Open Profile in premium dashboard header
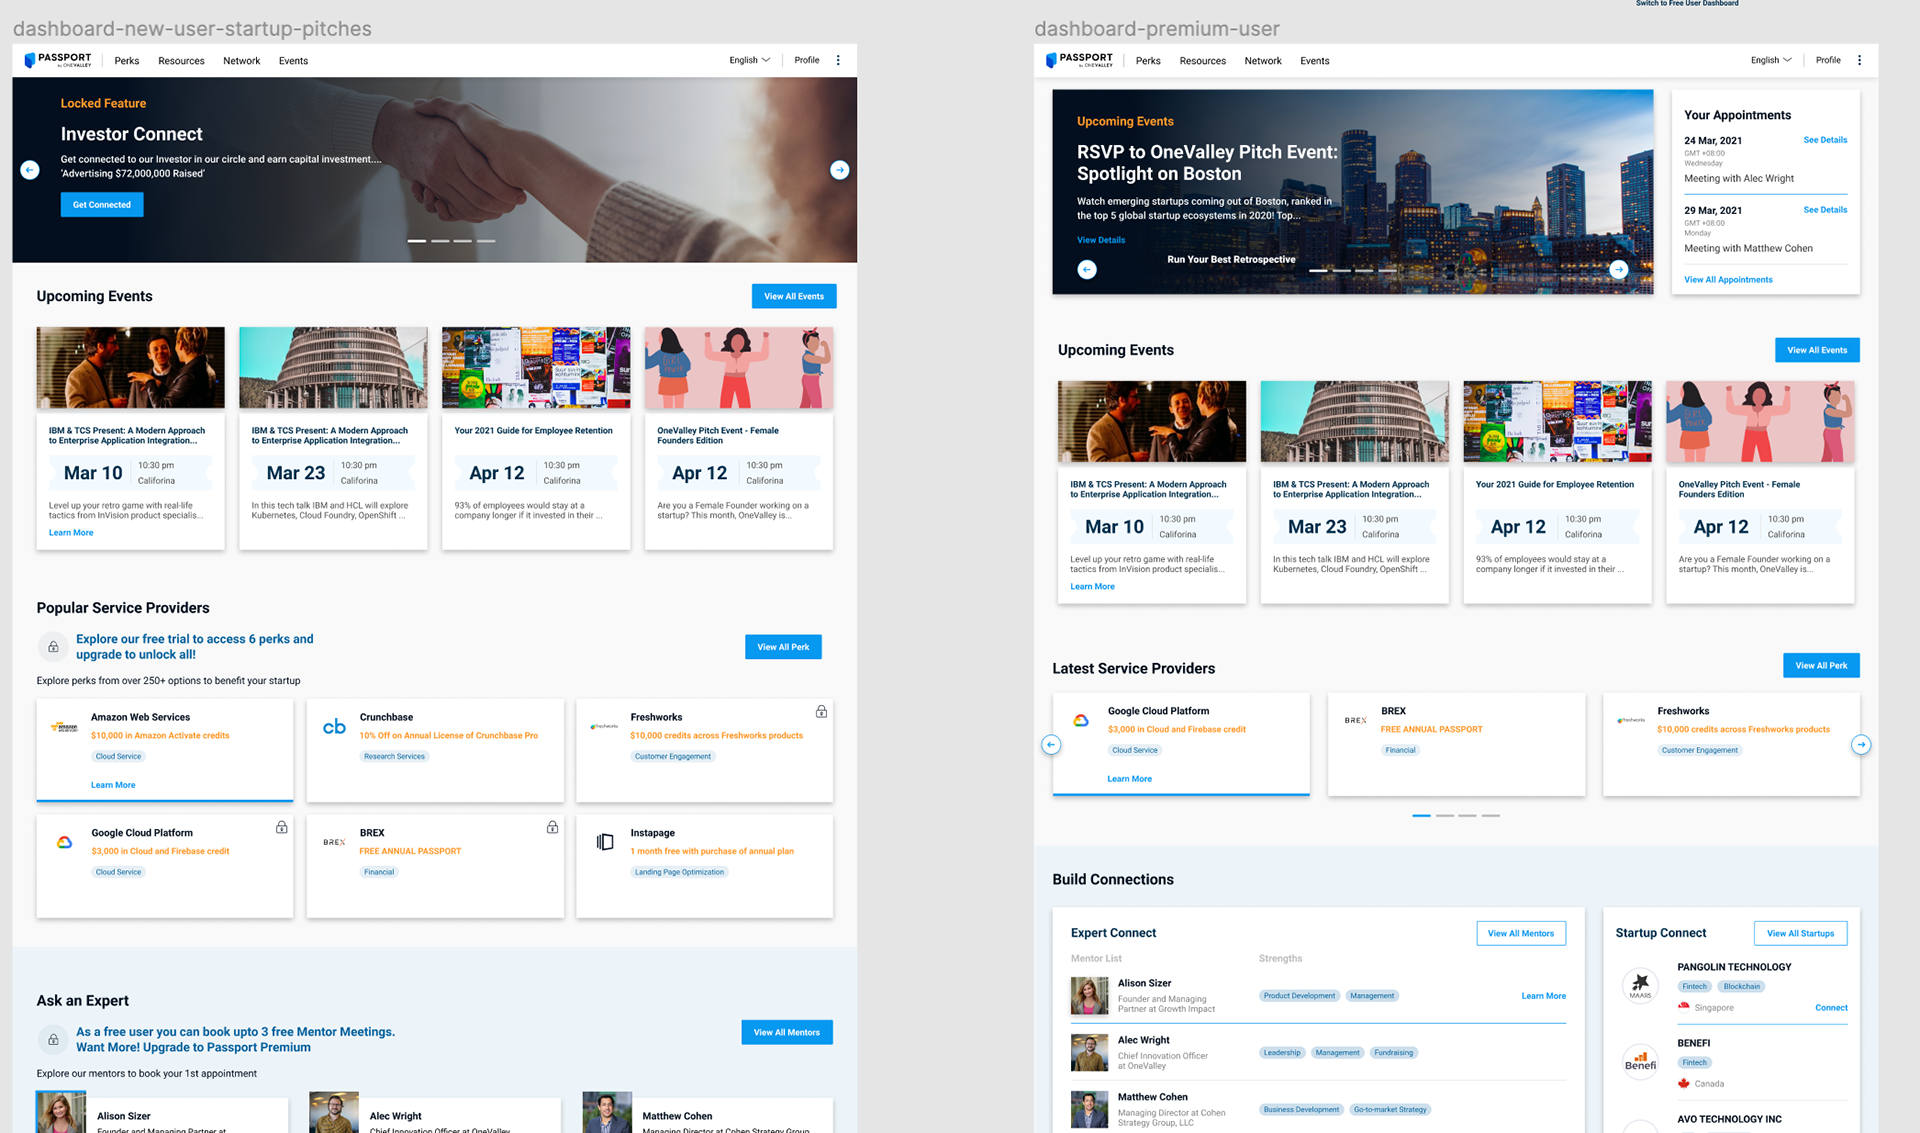The height and width of the screenshot is (1133, 1920). click(1828, 60)
